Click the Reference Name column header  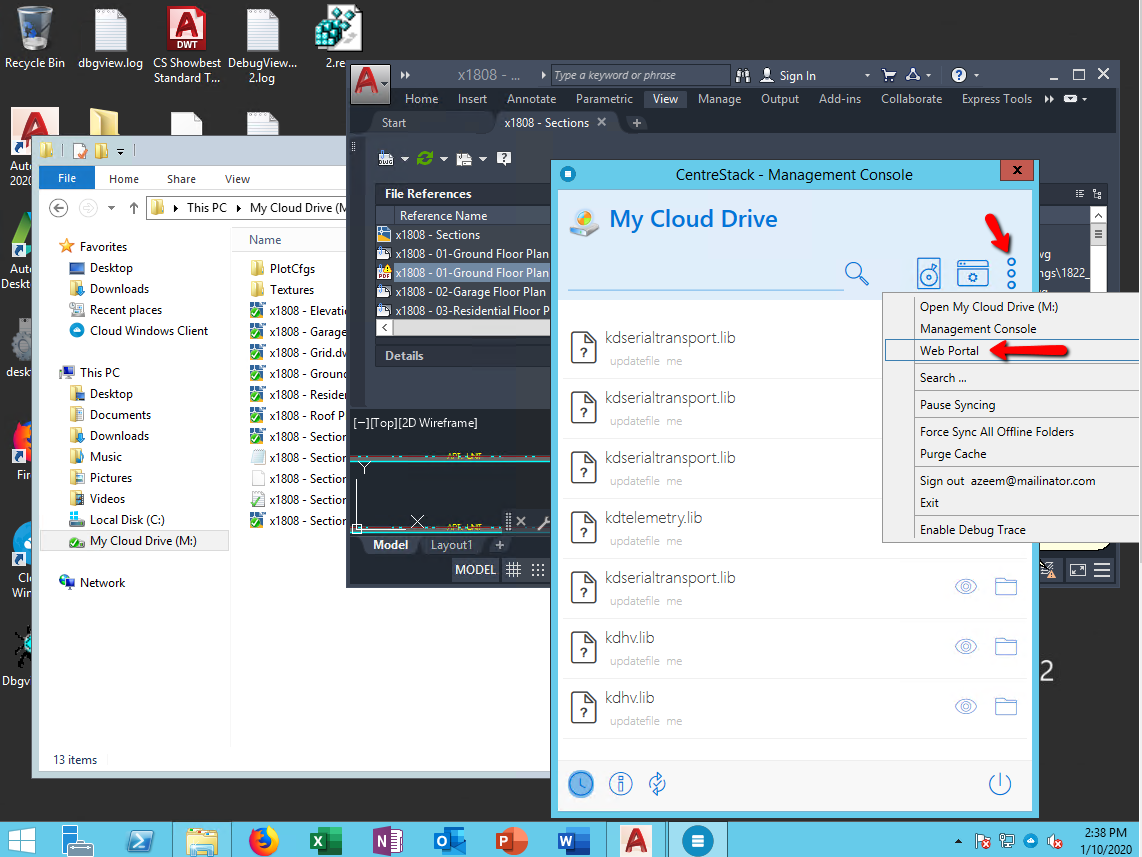pos(444,216)
